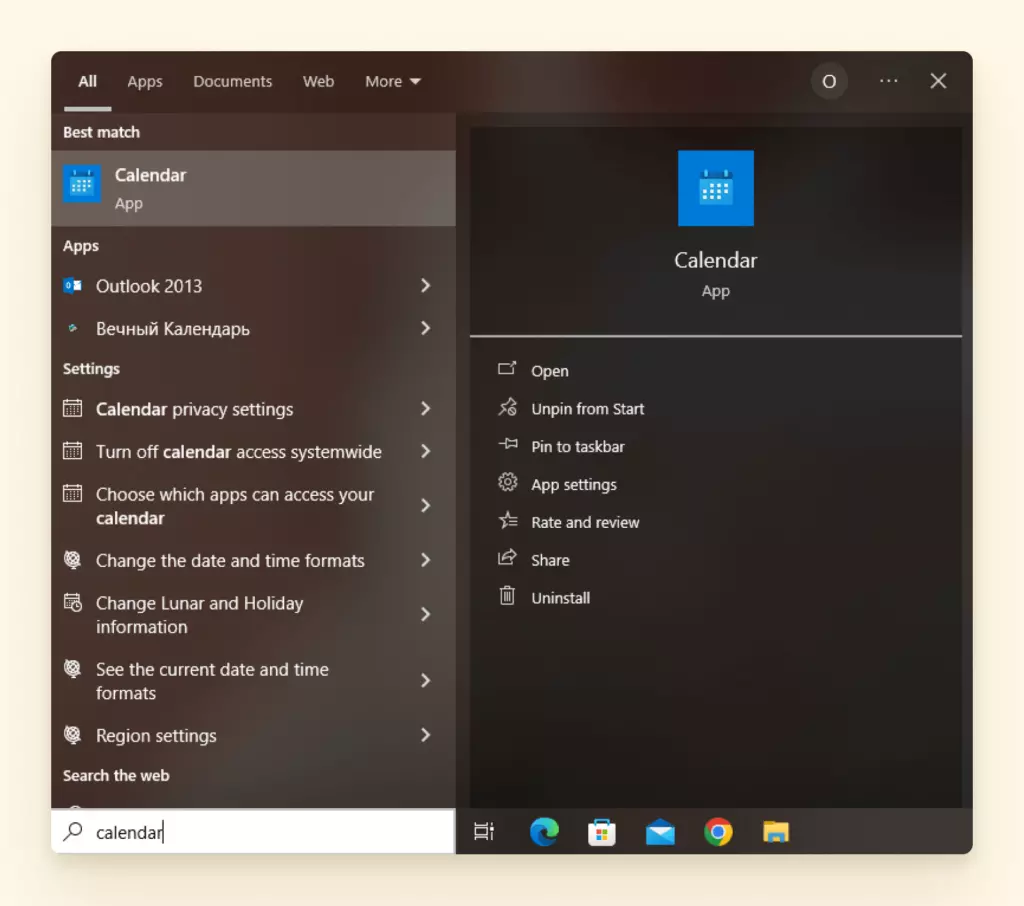Switch to the Apps tab
Image resolution: width=1024 pixels, height=906 pixels.
tap(145, 82)
